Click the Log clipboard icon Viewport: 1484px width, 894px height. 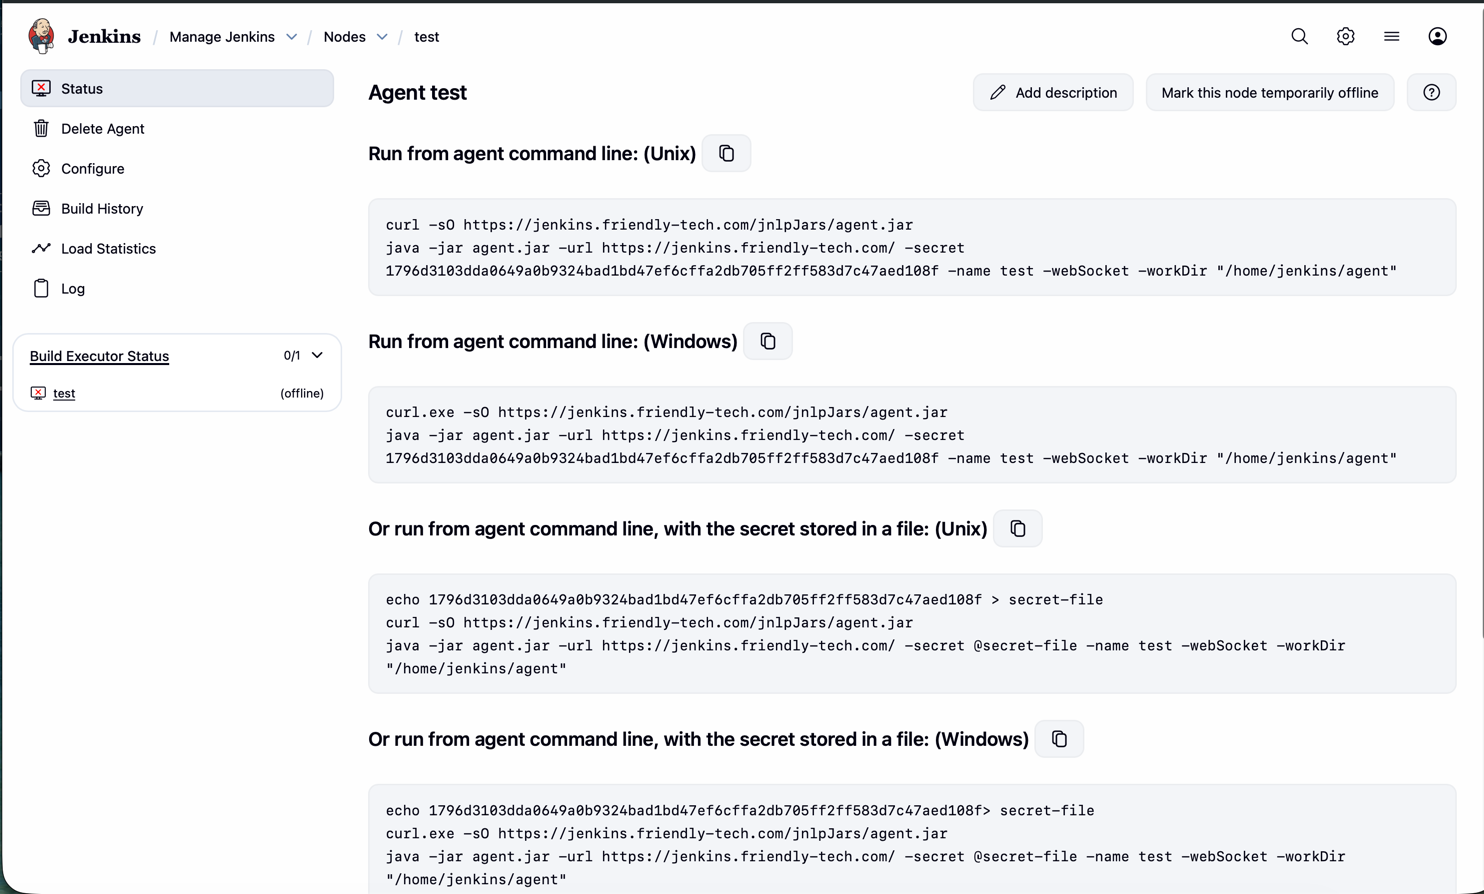point(41,288)
